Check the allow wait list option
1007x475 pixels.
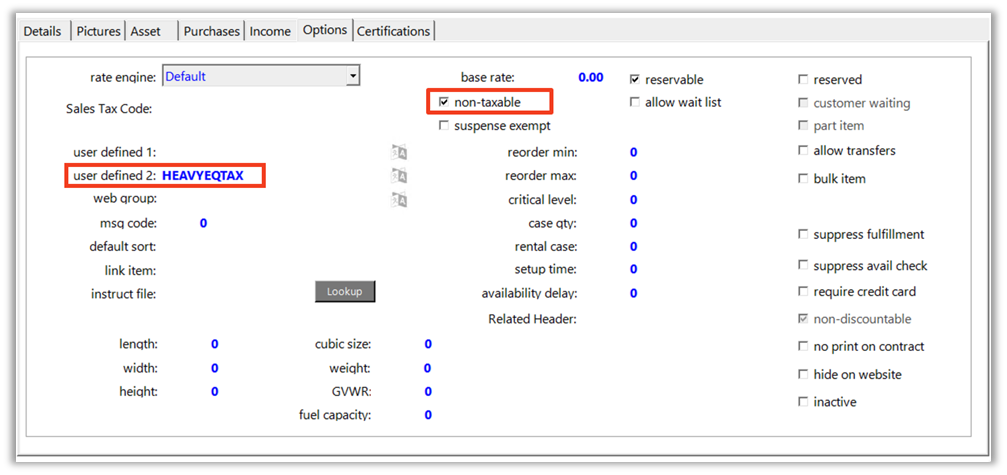click(635, 102)
